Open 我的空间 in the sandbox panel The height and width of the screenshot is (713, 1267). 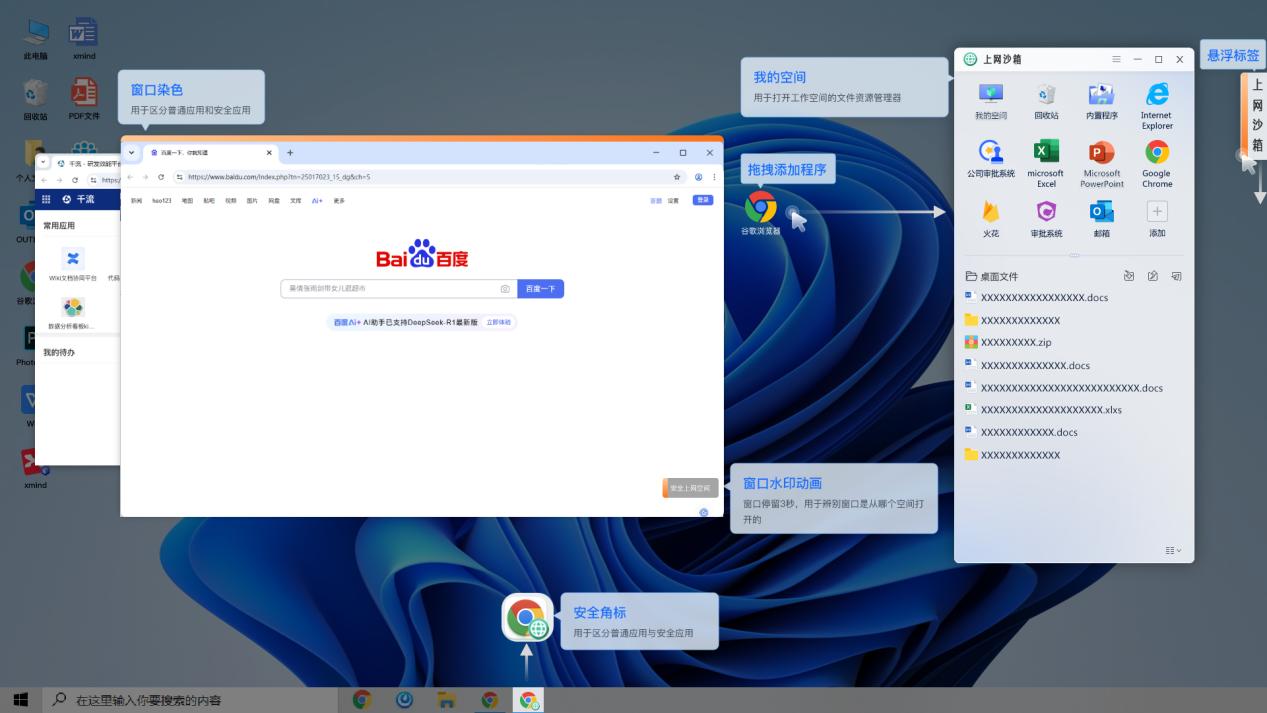click(991, 95)
